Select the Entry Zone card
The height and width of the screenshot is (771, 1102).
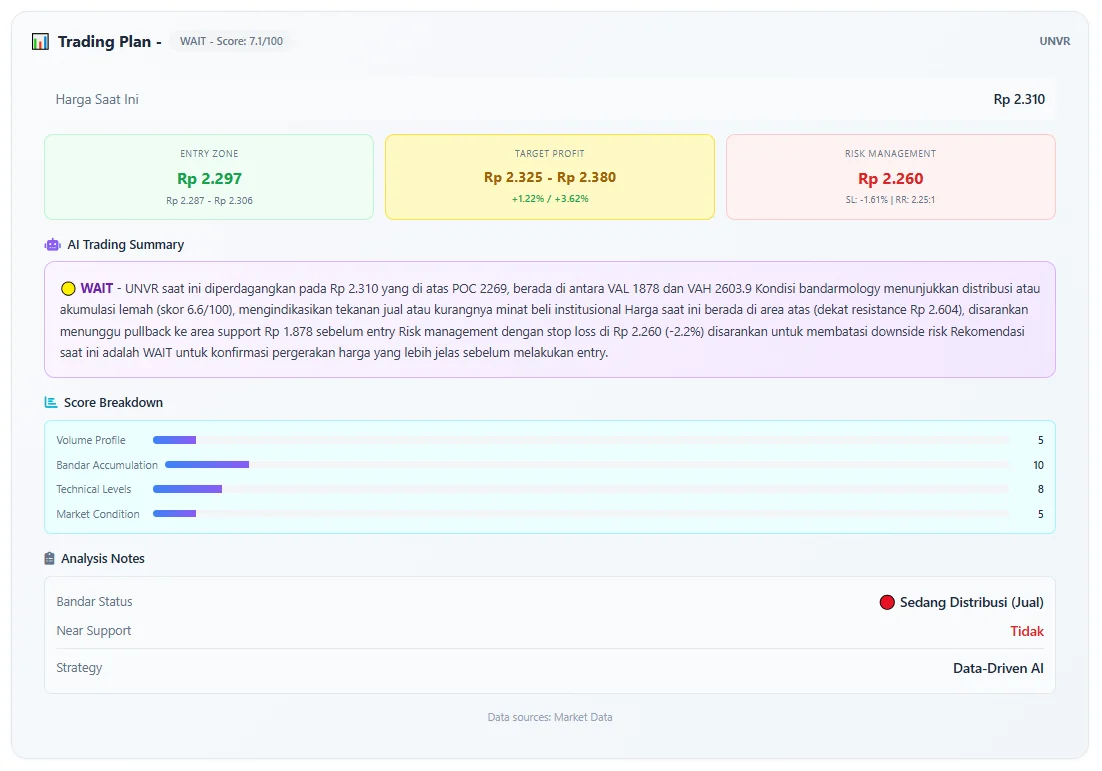tap(209, 177)
